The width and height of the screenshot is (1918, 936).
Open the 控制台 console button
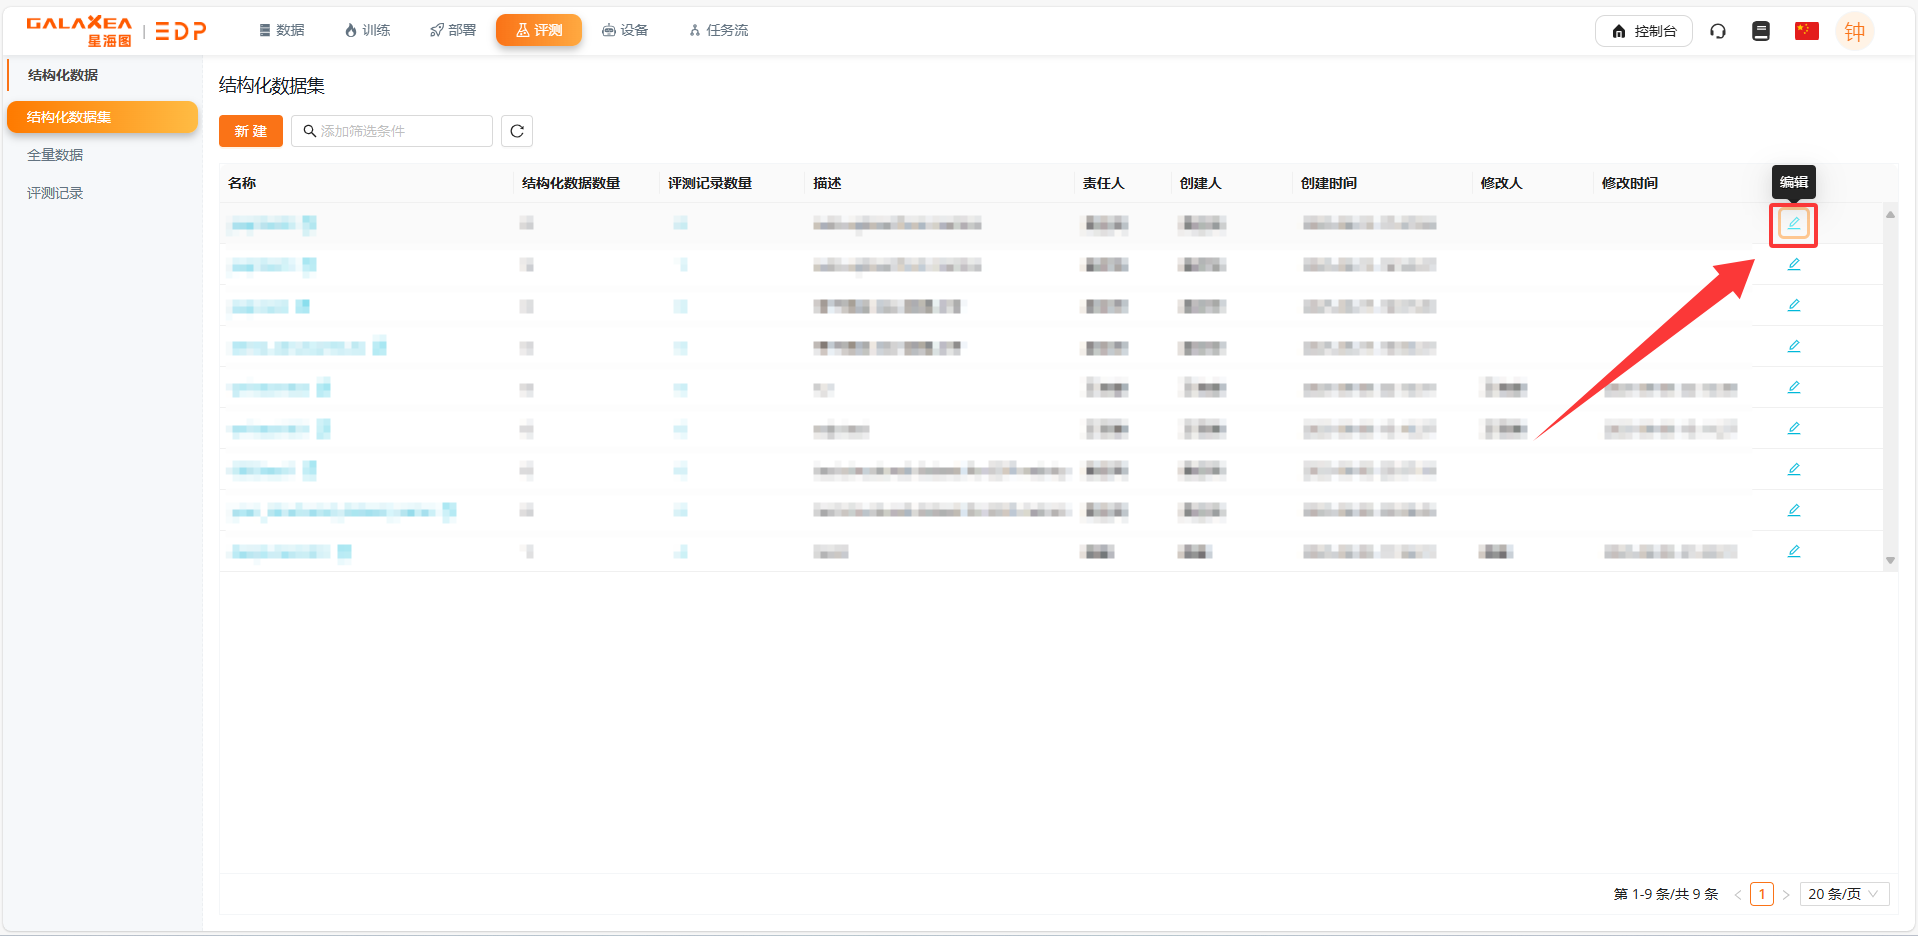pyautogui.click(x=1643, y=31)
